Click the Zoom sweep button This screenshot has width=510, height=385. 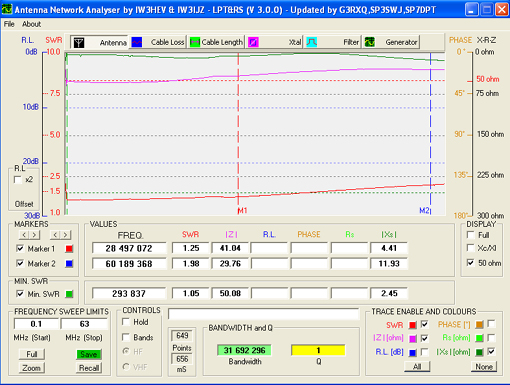point(32,368)
